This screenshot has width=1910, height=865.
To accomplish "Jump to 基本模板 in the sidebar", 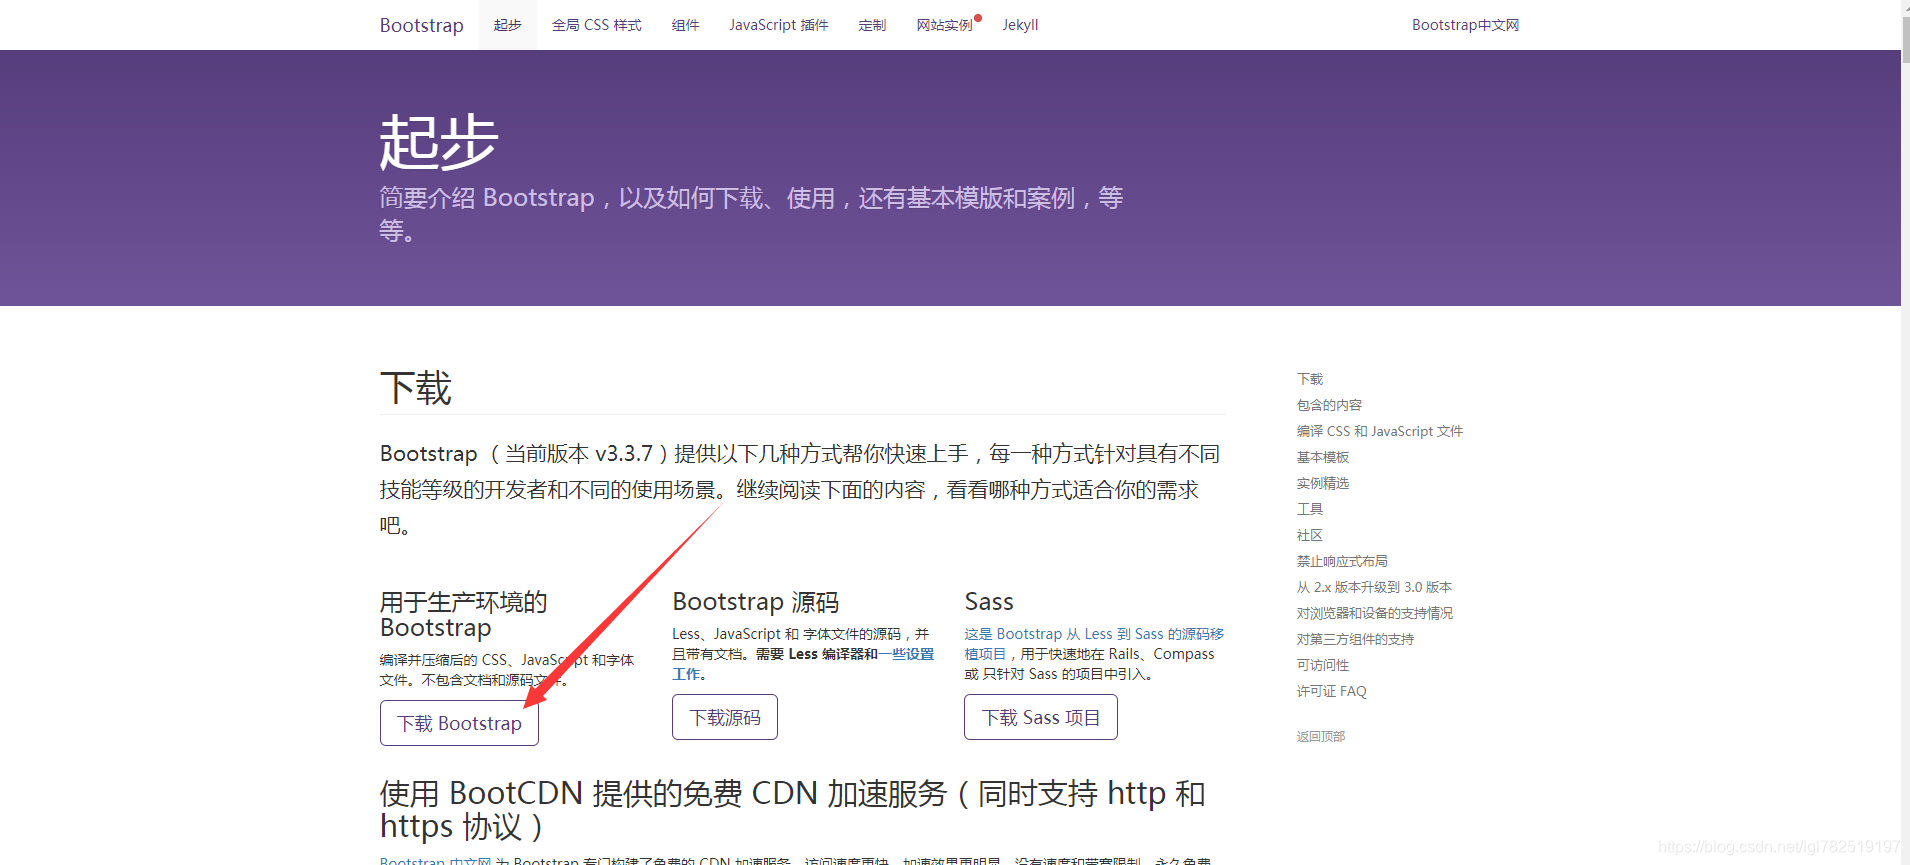I will (x=1323, y=457).
